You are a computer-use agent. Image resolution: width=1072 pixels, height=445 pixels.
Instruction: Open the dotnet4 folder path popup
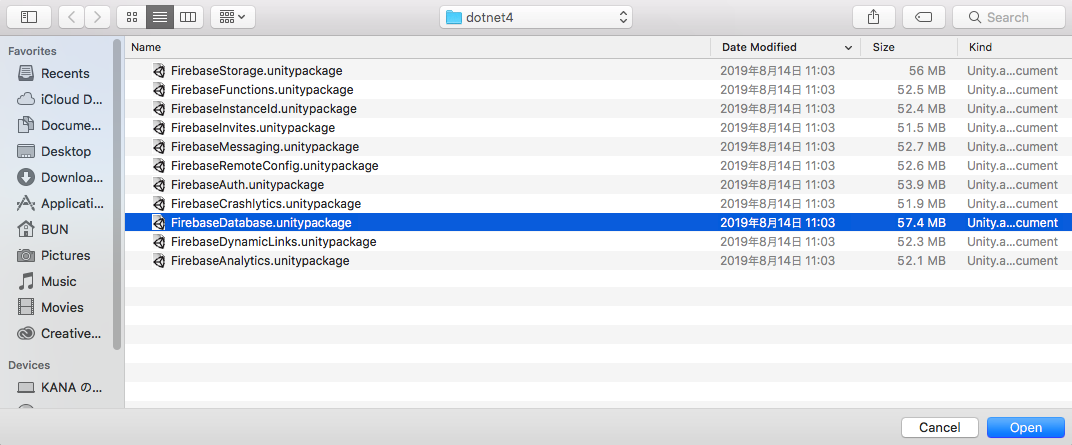(x=536, y=17)
